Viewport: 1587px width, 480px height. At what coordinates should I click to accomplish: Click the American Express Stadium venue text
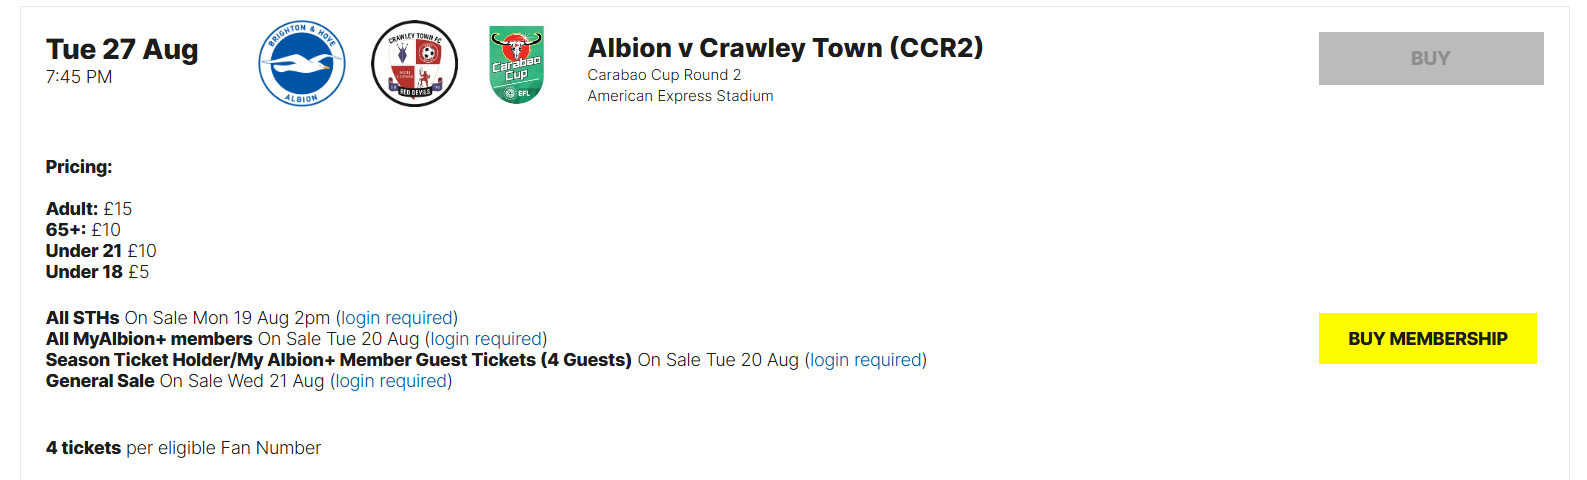[680, 96]
